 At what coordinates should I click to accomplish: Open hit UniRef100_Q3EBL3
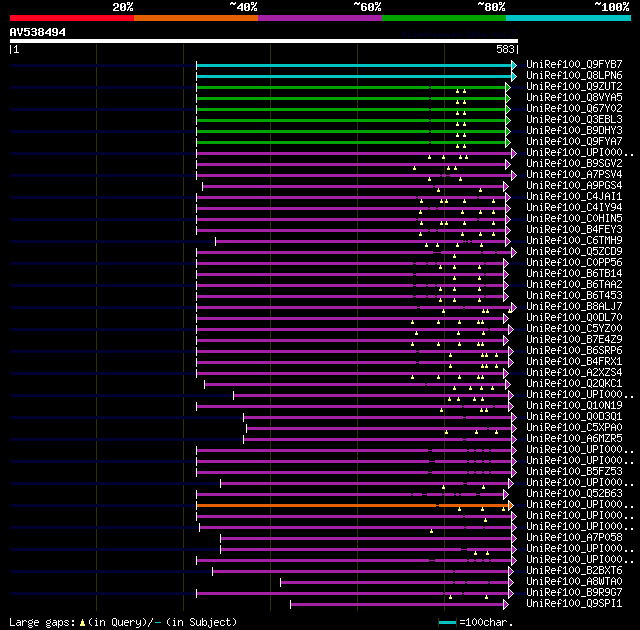pos(574,120)
